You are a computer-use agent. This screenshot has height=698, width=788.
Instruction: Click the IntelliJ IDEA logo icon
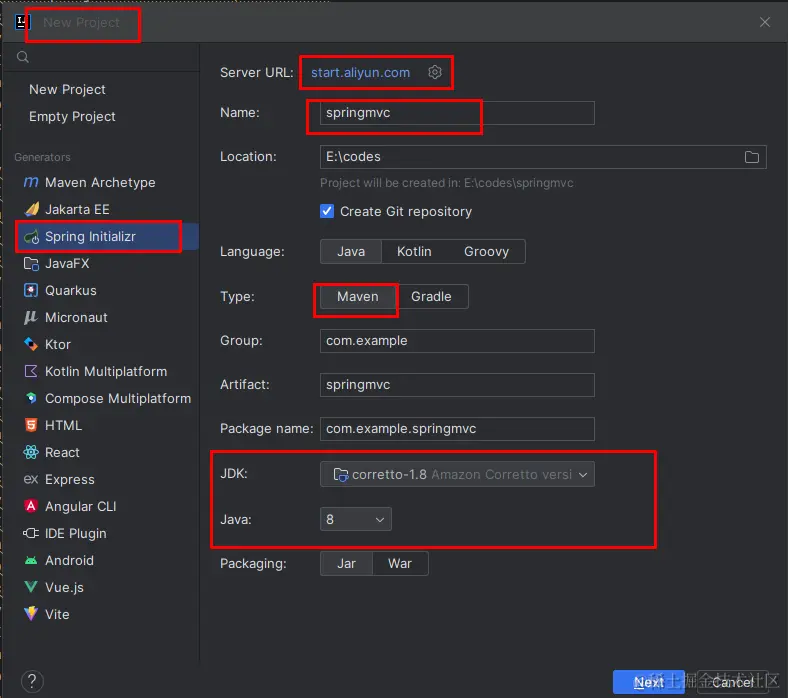point(23,22)
